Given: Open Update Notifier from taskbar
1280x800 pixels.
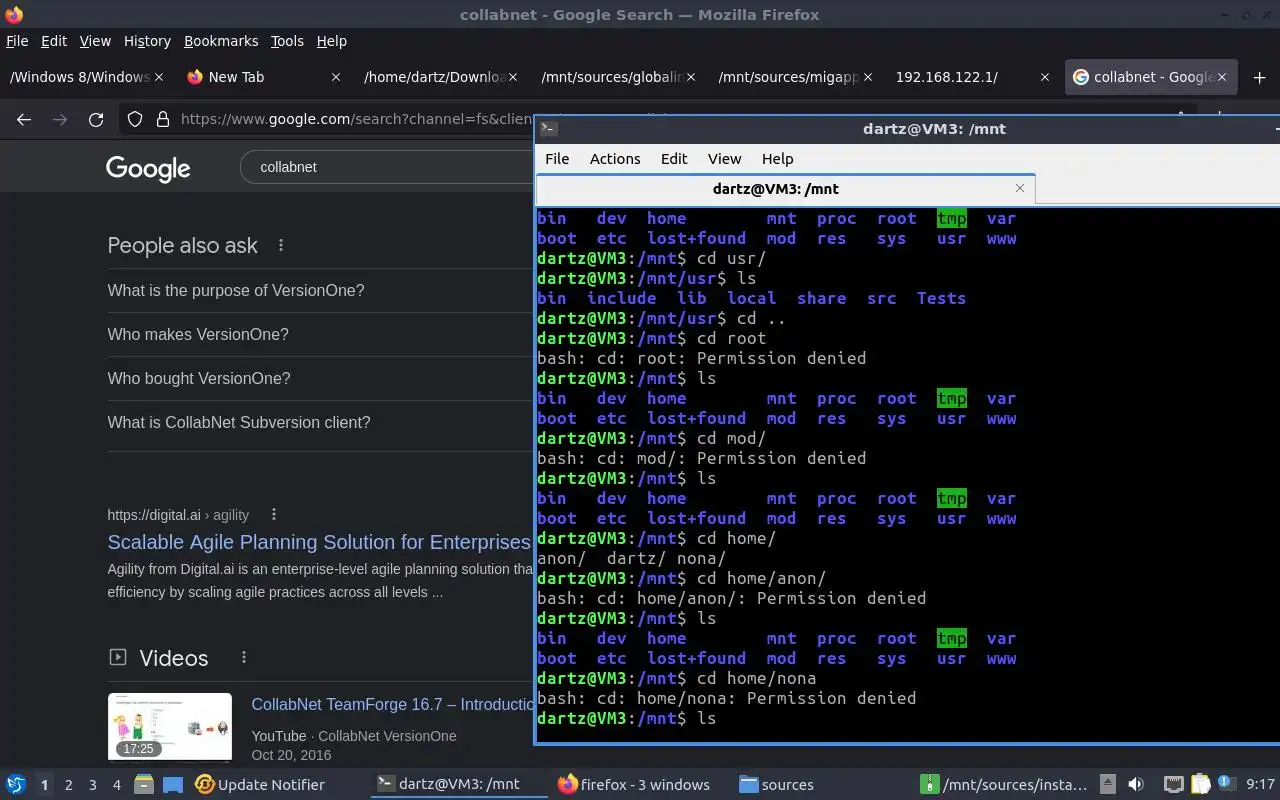Looking at the screenshot, I should pos(260,784).
